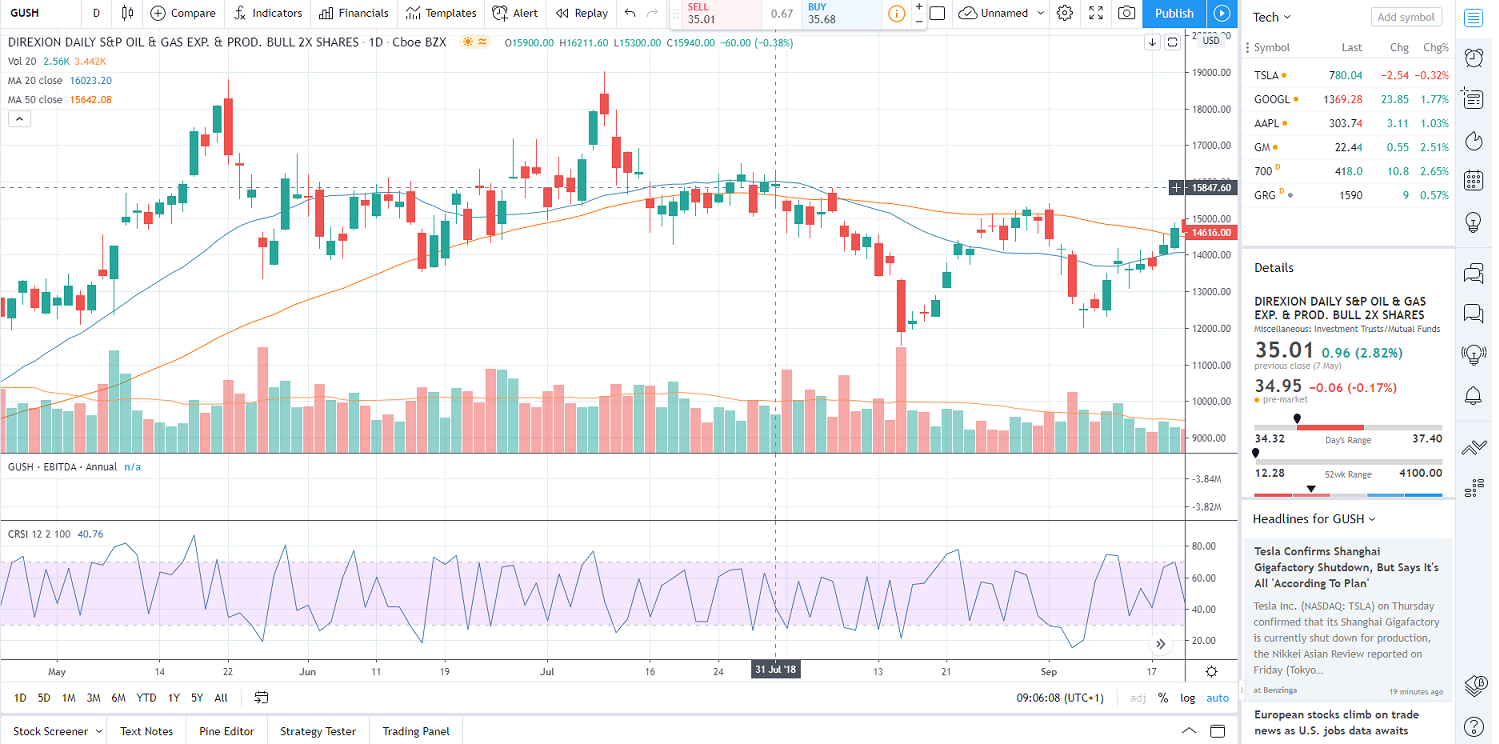Screen dimensions: 1499x744
Task: Open the USD currency selector
Action: (1211, 41)
